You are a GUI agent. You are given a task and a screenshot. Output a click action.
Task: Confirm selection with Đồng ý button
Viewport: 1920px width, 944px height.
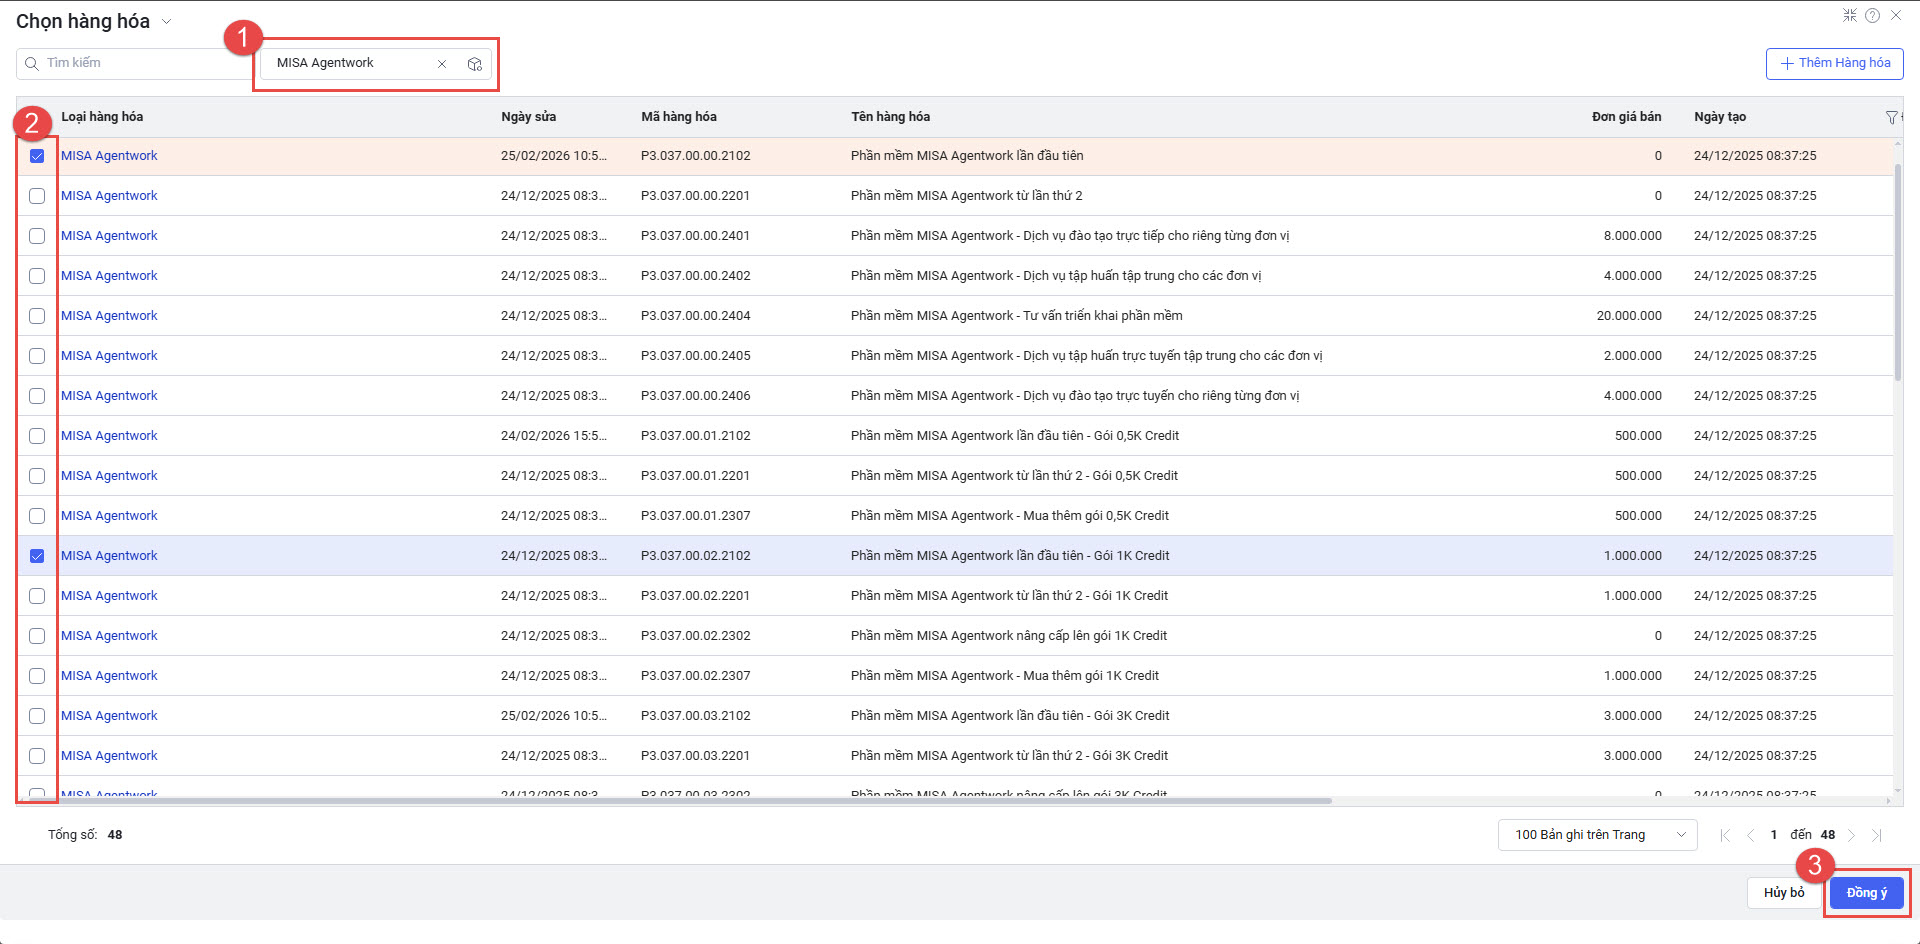(1866, 893)
